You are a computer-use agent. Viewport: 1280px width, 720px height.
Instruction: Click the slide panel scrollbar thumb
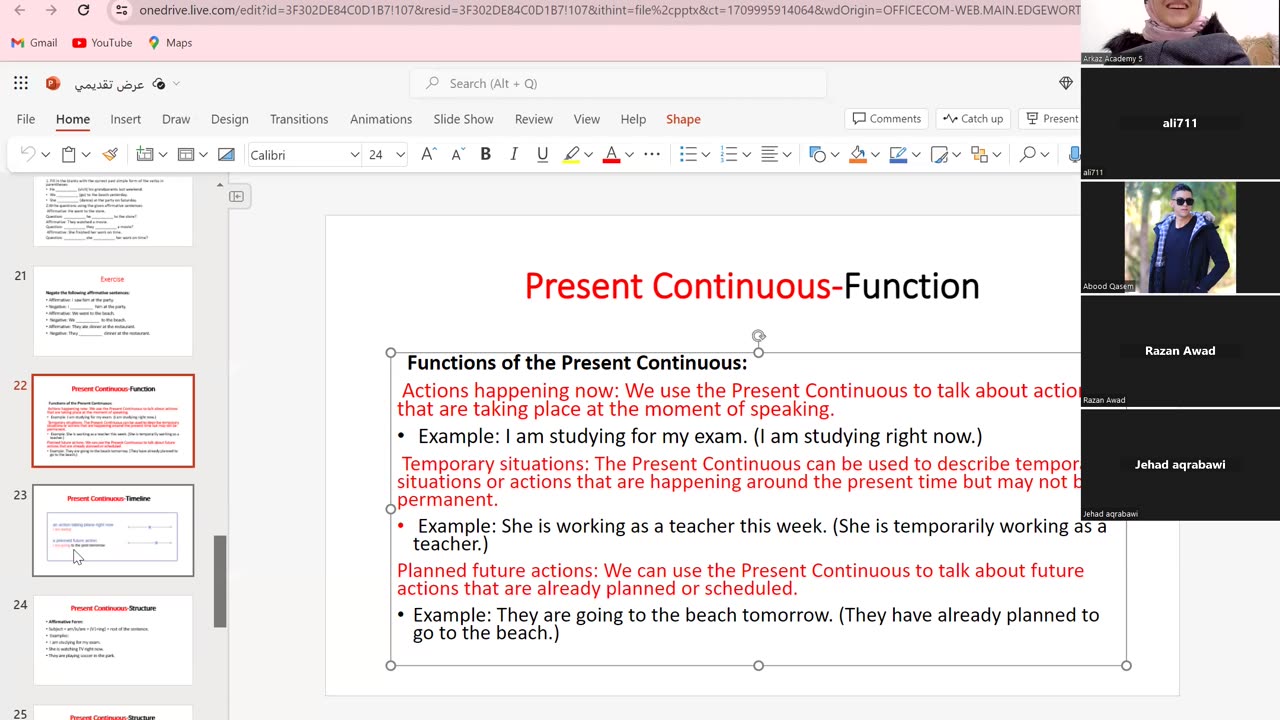220,581
